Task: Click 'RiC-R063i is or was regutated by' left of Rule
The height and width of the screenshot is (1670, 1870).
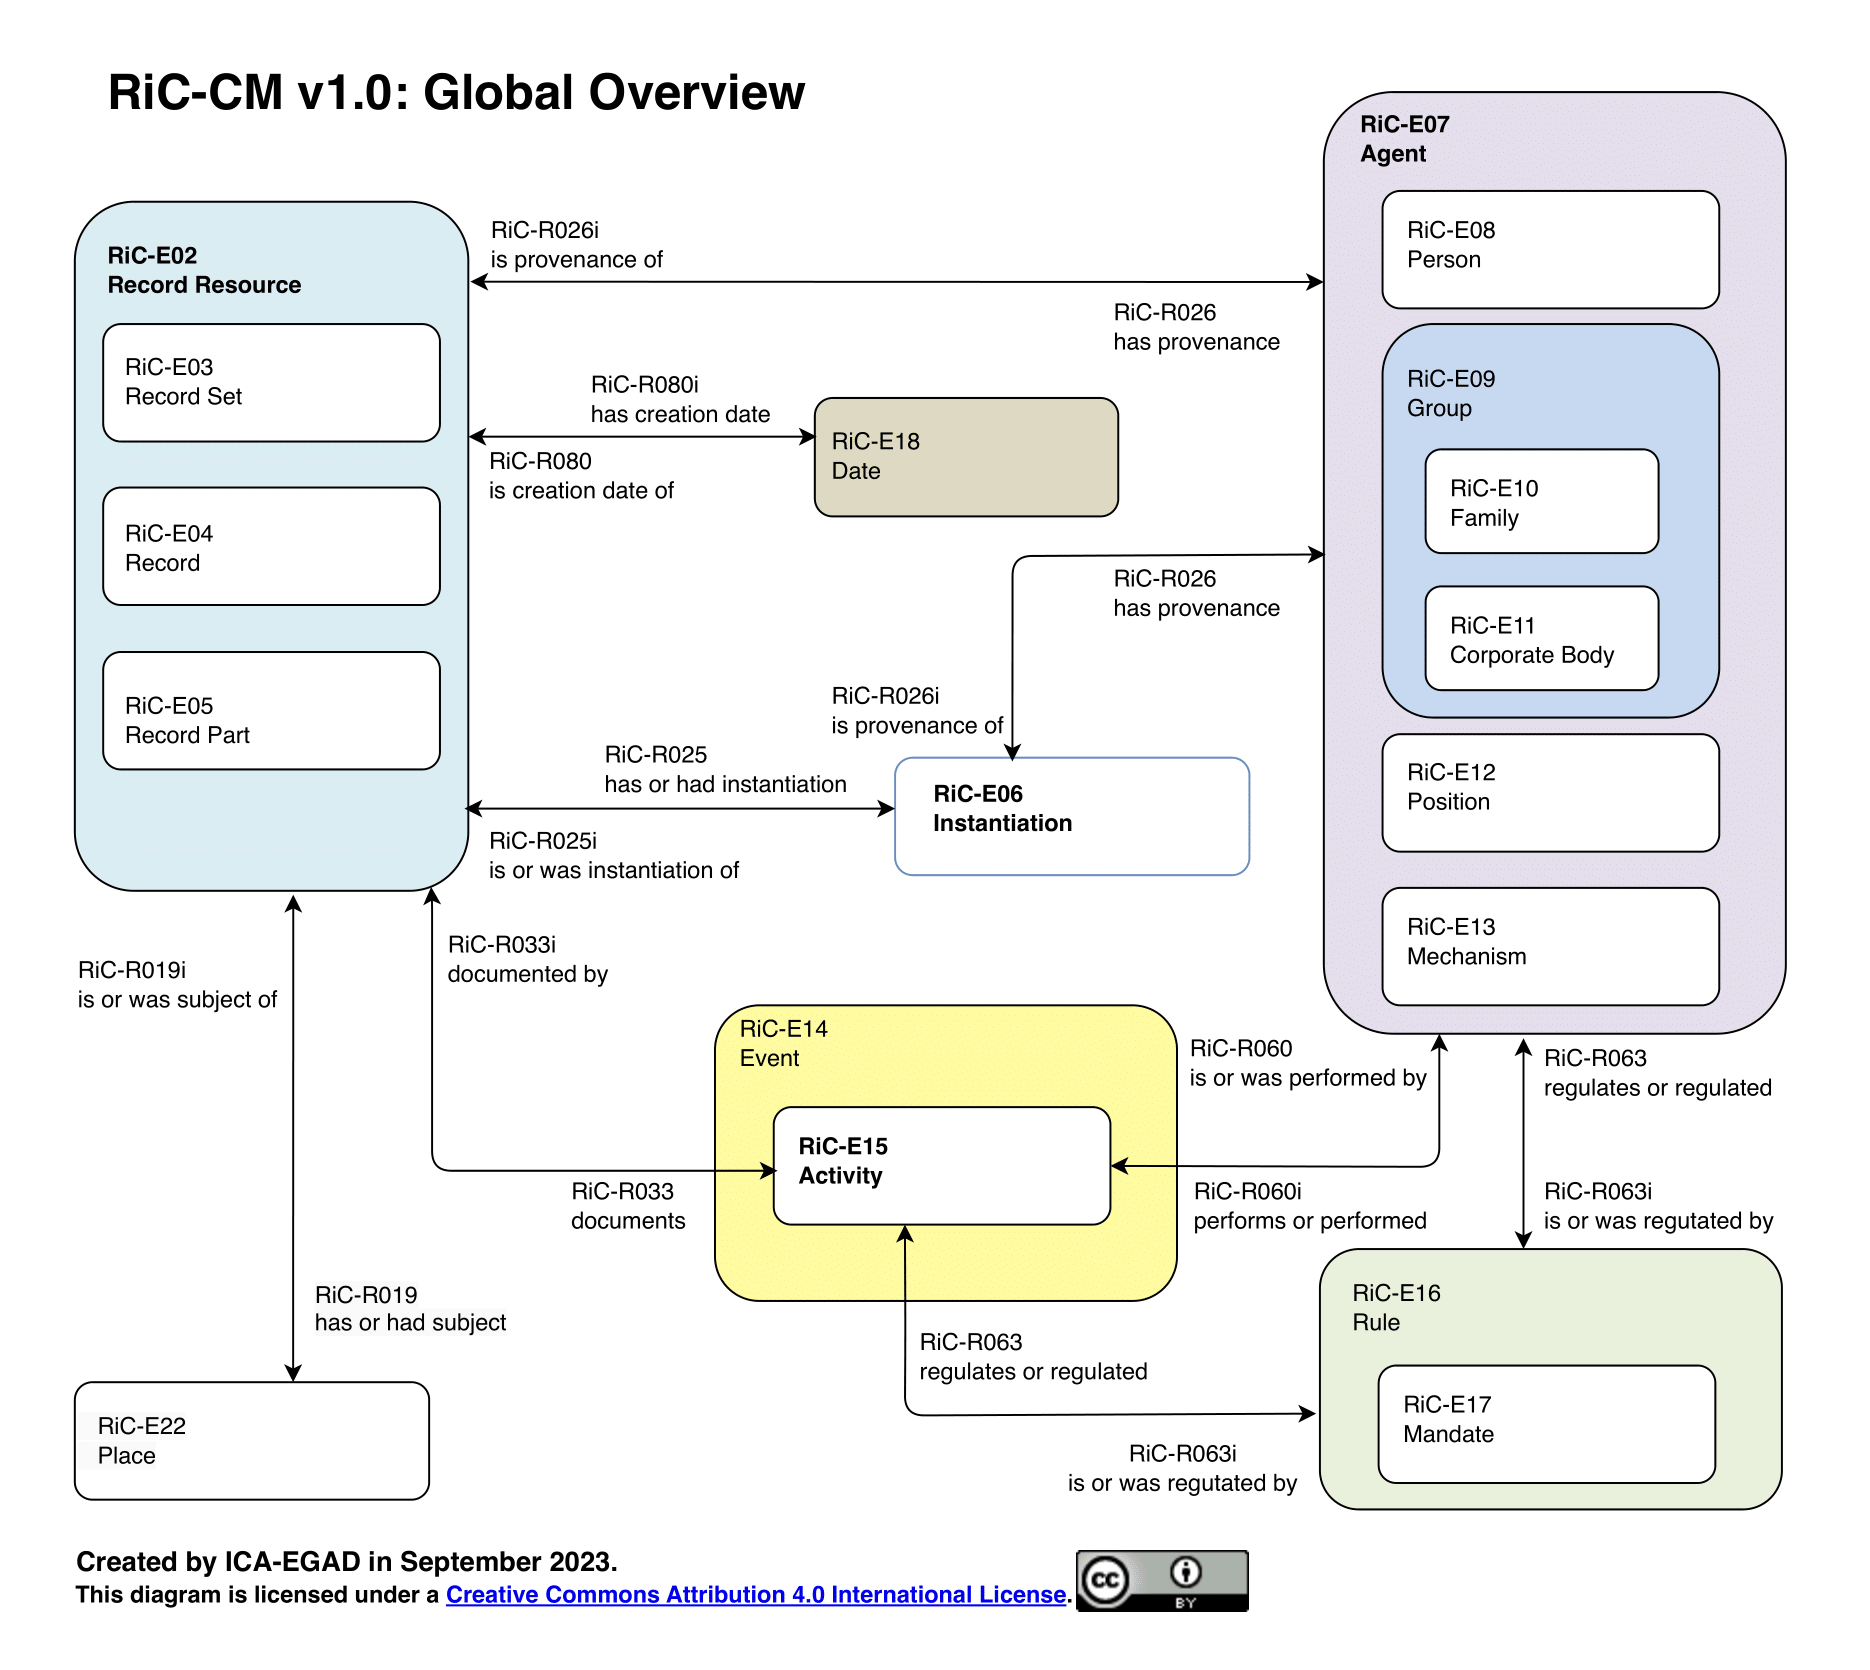Action: (1182, 1468)
